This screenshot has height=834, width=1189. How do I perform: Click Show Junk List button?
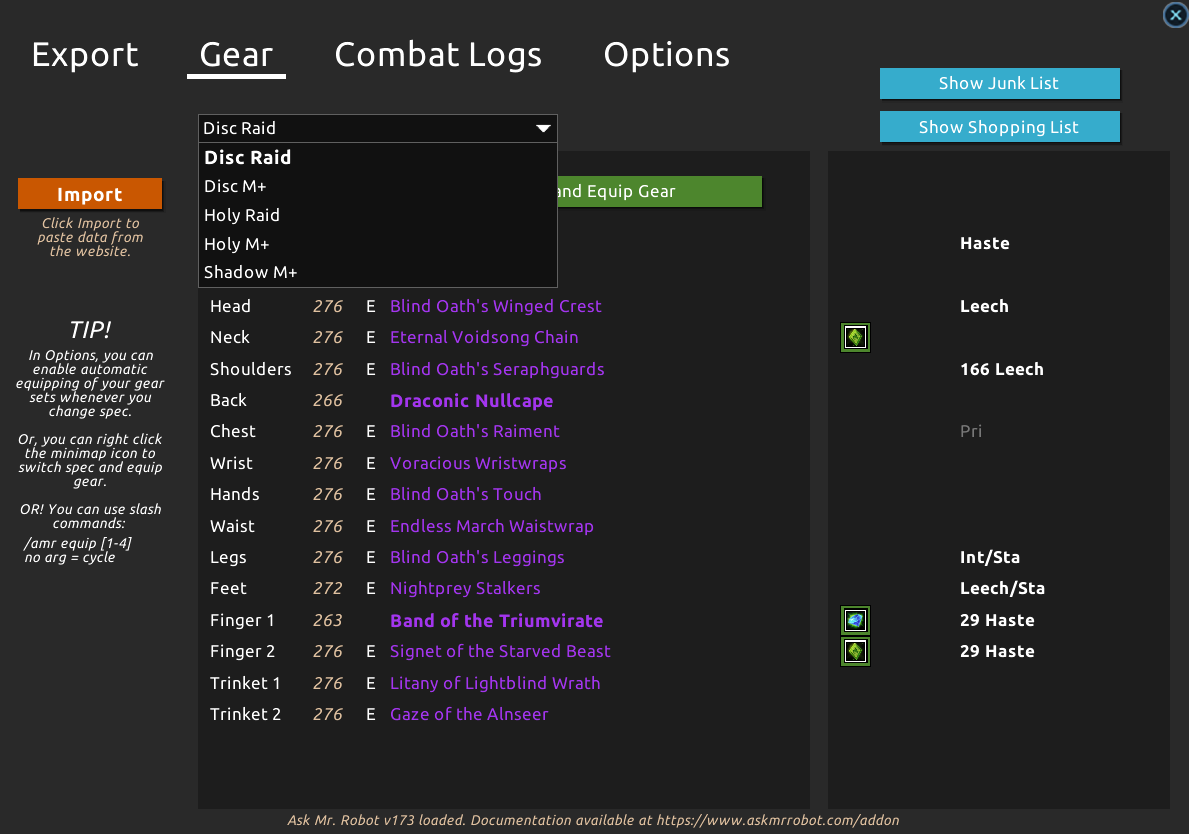click(999, 83)
